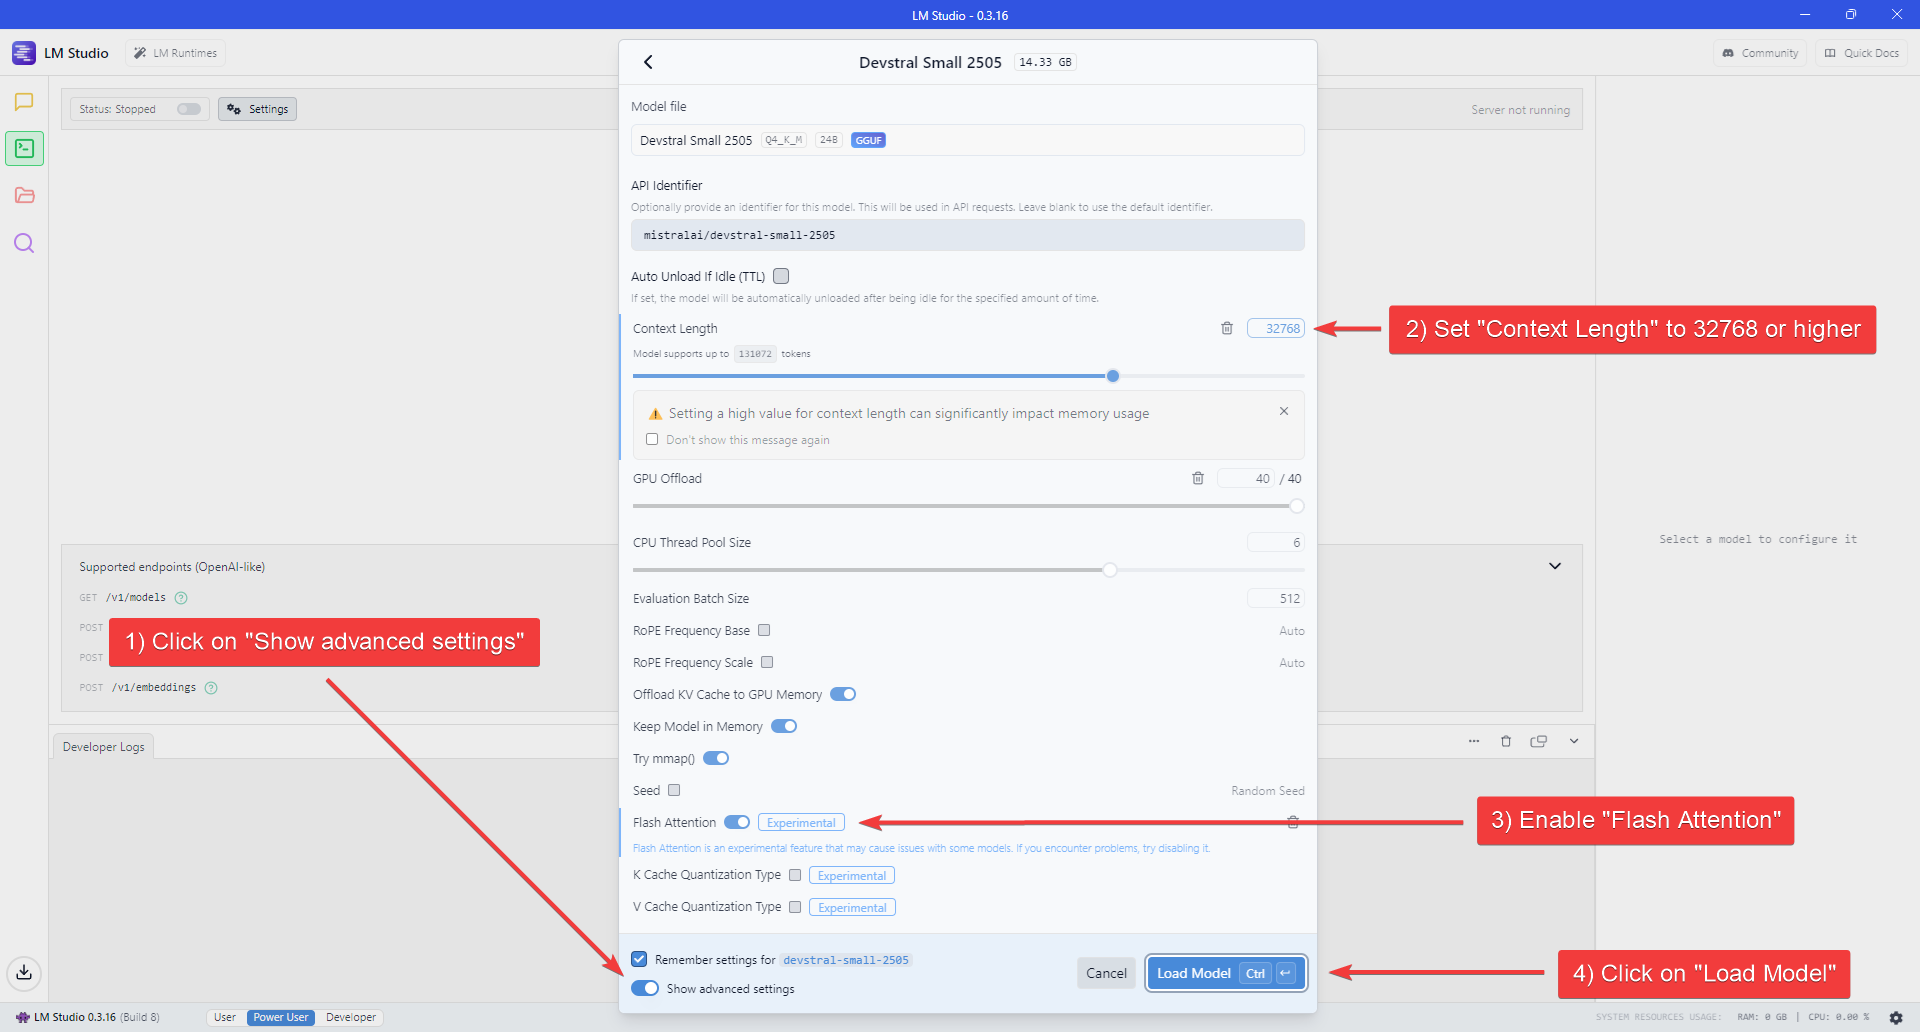Click the Context Length slider handle
Image resolution: width=1920 pixels, height=1032 pixels.
point(1113,376)
